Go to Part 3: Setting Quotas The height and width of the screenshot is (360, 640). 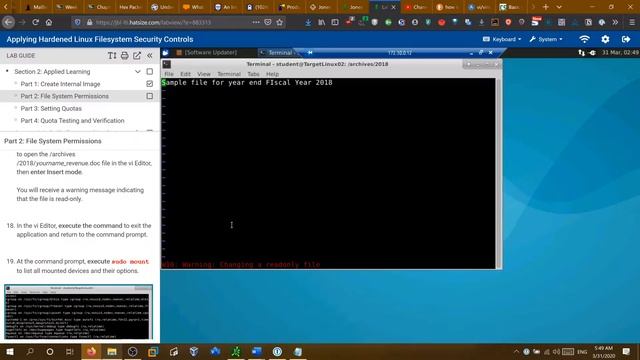tap(51, 108)
